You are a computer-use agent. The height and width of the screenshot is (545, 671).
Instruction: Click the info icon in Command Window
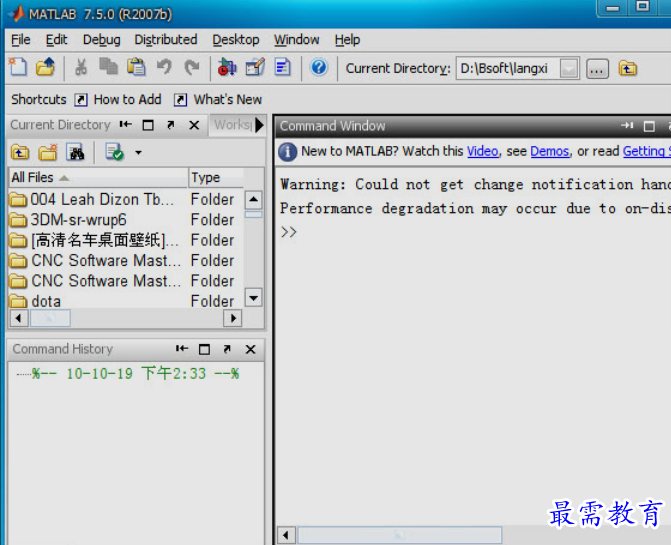click(288, 151)
